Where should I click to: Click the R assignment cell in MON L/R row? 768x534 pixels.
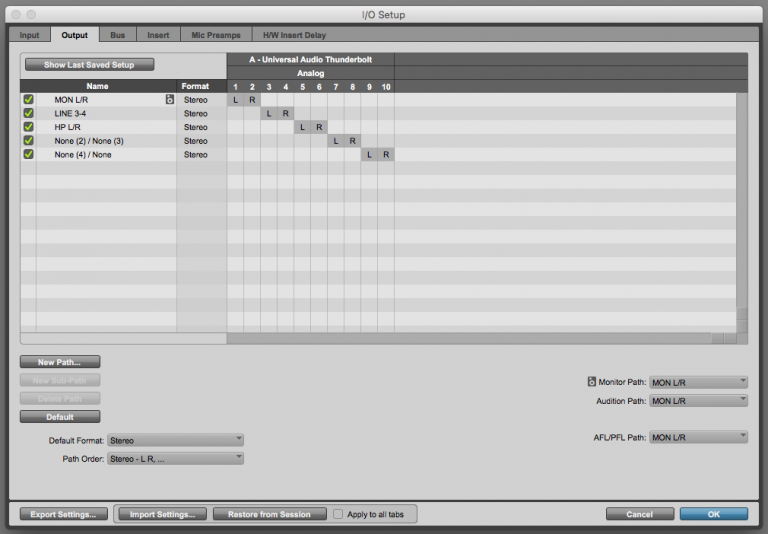(x=252, y=99)
